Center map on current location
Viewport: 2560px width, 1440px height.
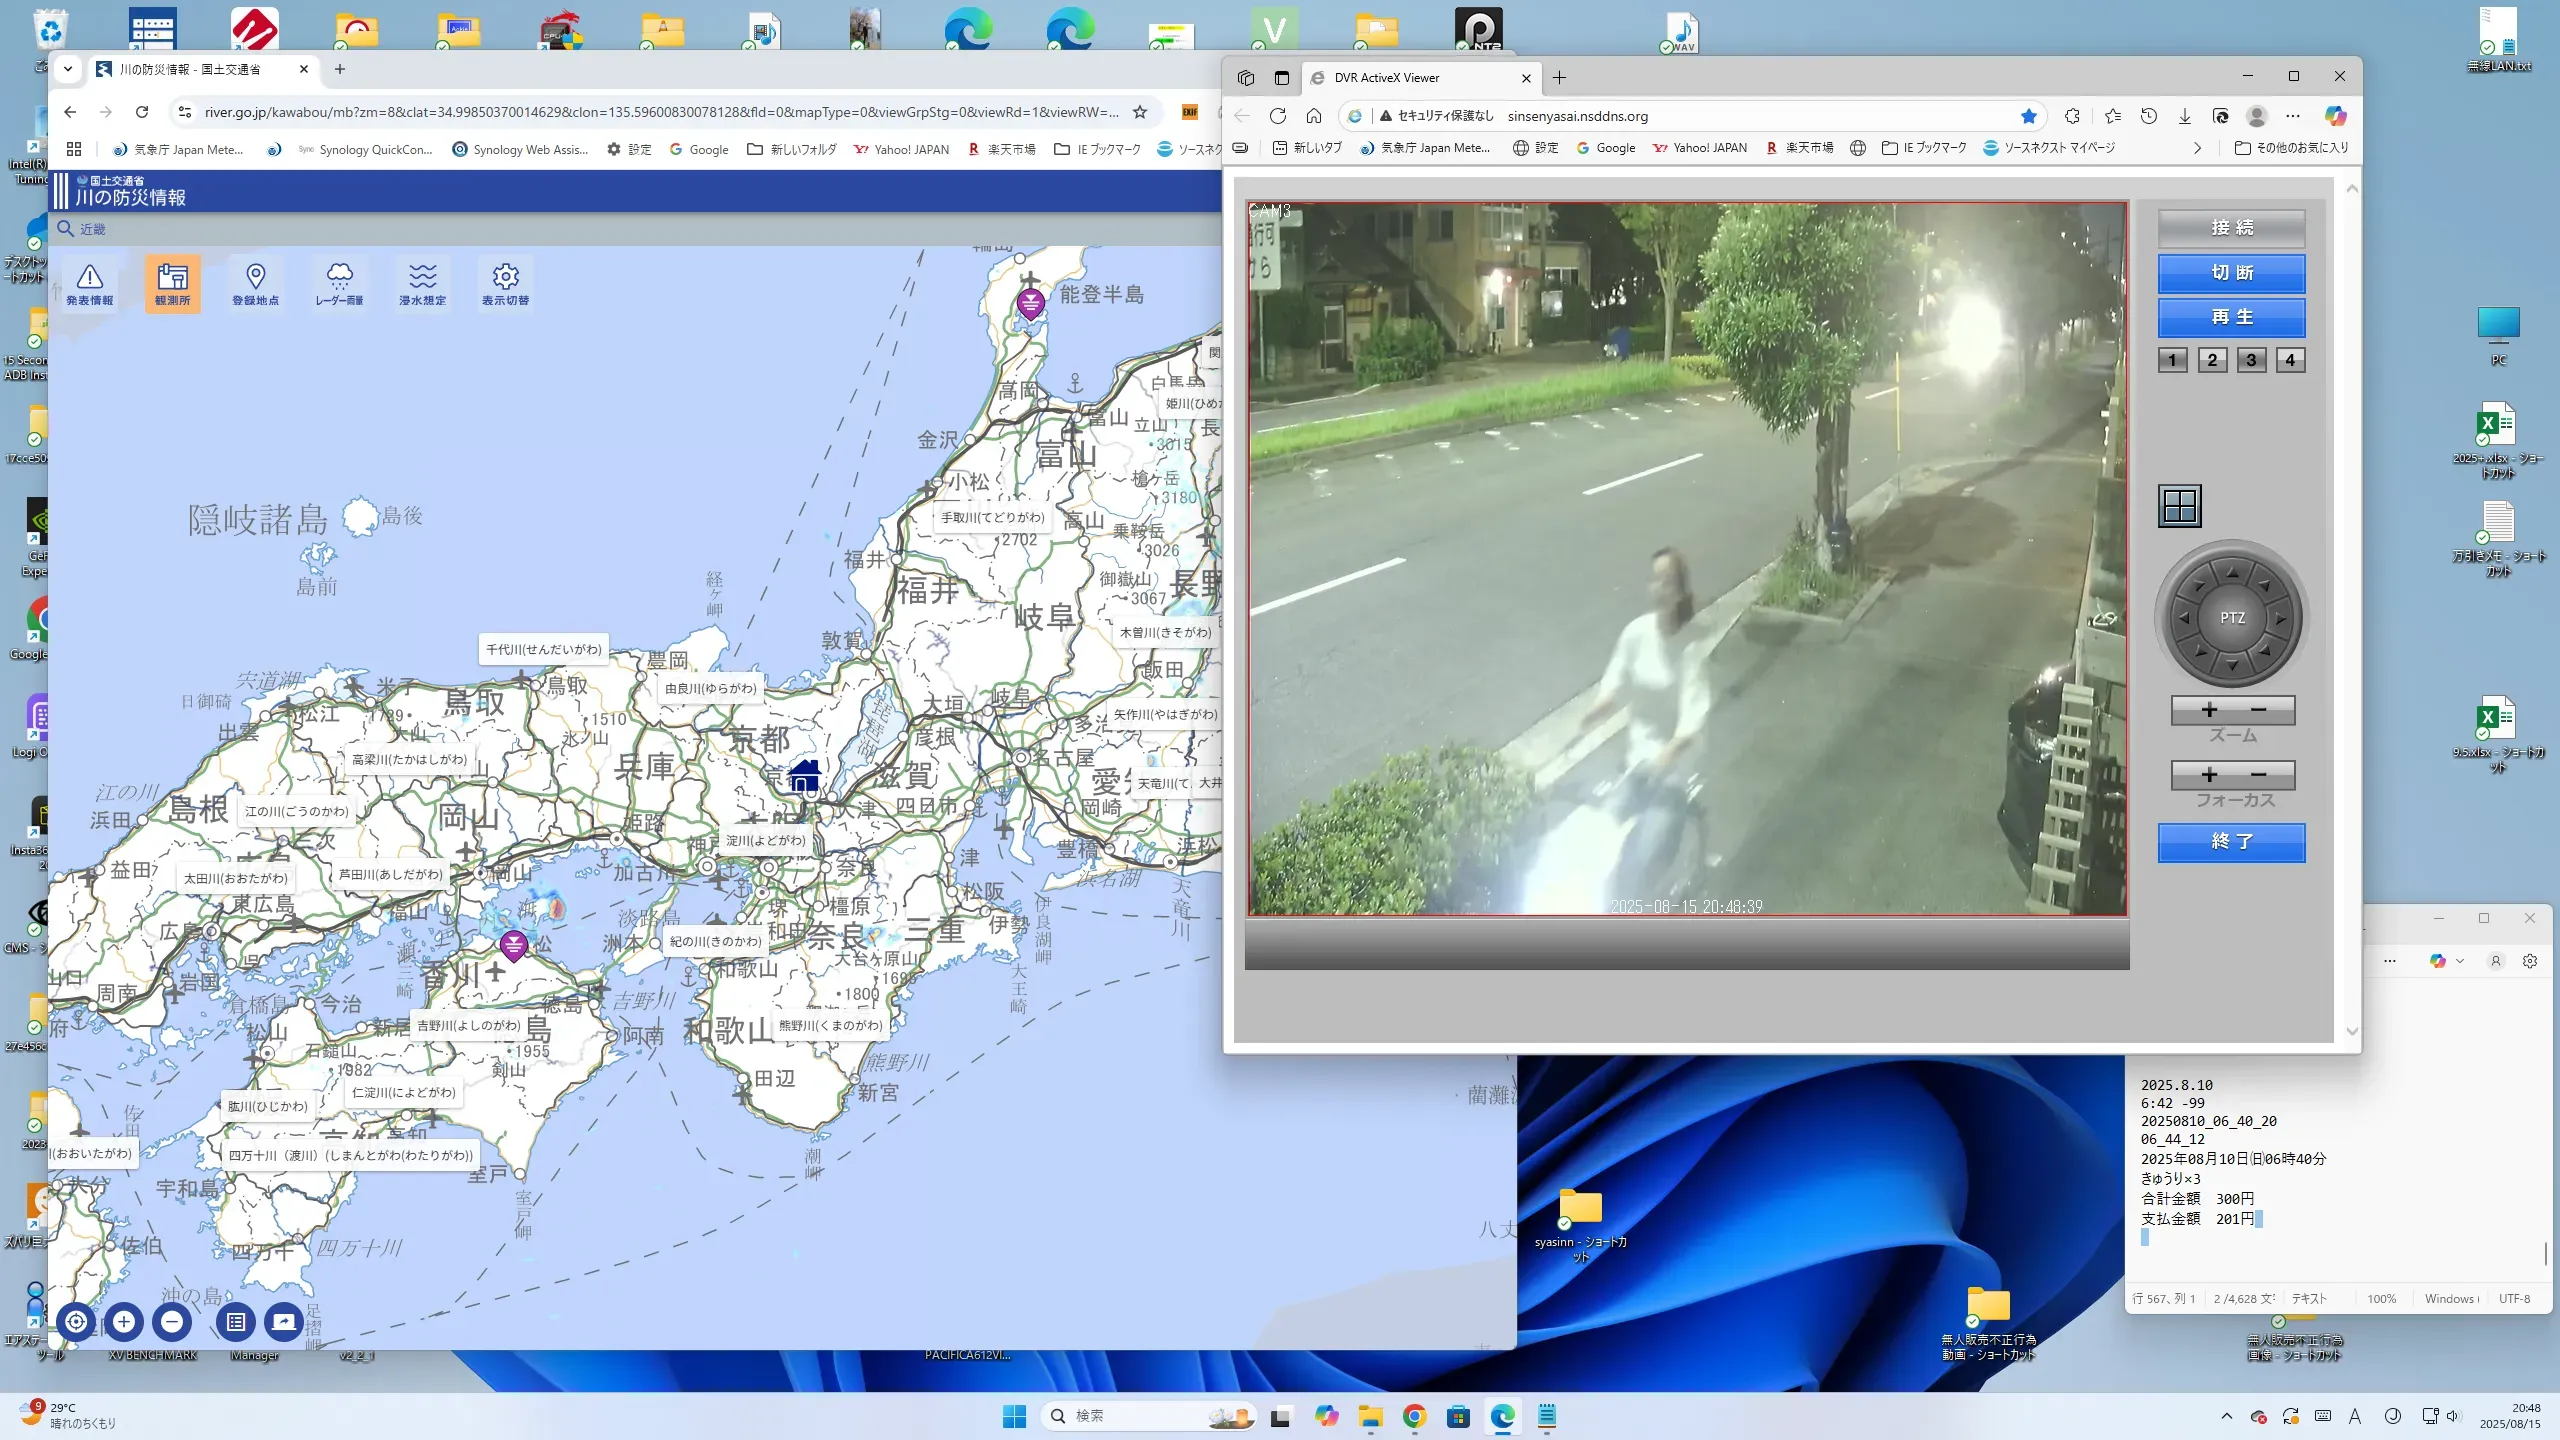(x=76, y=1322)
